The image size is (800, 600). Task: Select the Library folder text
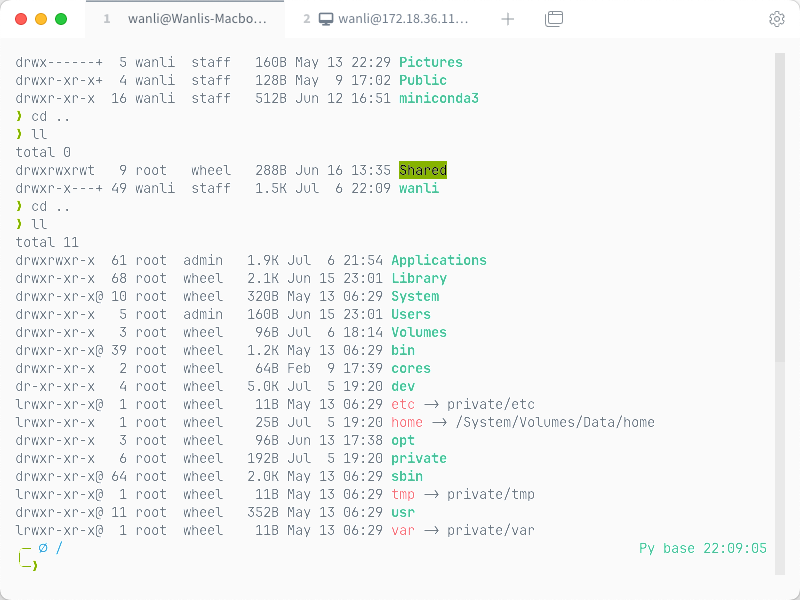tap(419, 278)
